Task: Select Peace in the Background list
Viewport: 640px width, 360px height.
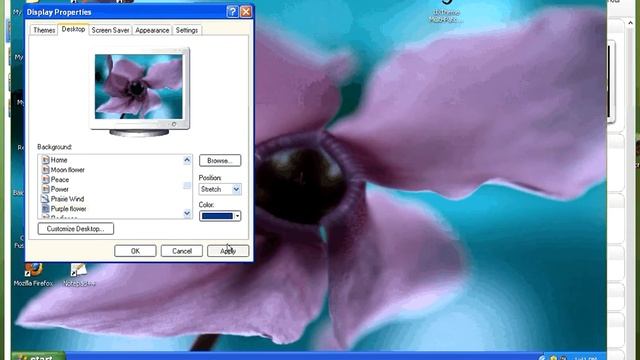Action: pos(60,180)
